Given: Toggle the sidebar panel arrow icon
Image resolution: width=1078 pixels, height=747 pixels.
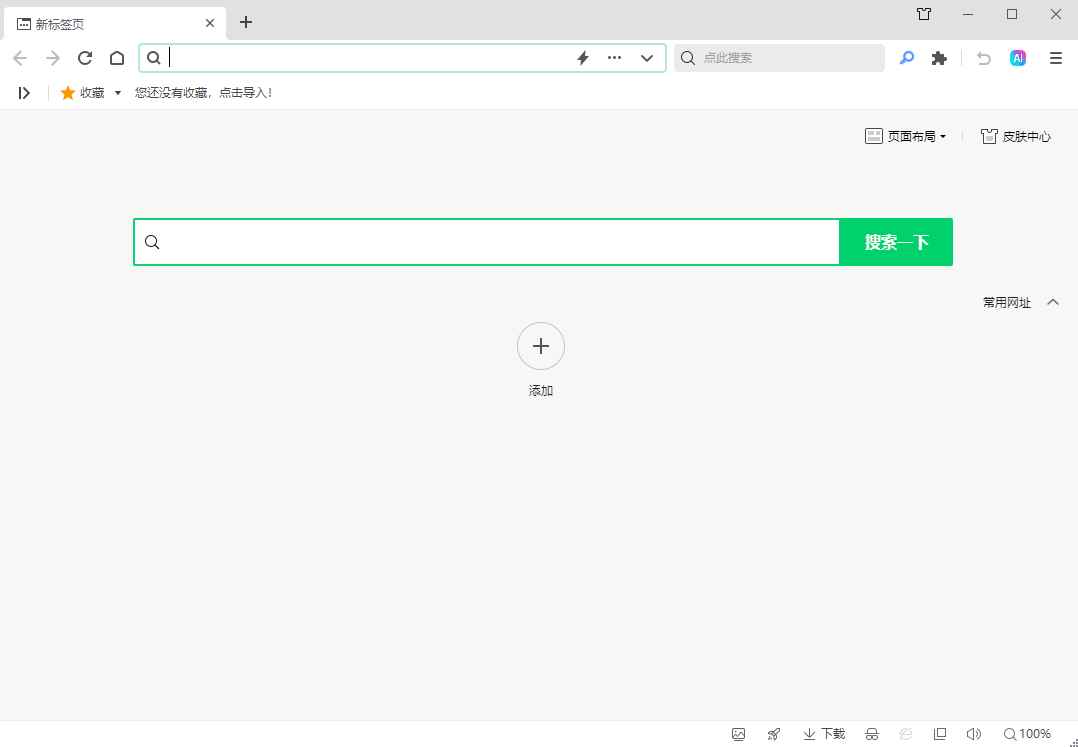Looking at the screenshot, I should pyautogui.click(x=24, y=92).
